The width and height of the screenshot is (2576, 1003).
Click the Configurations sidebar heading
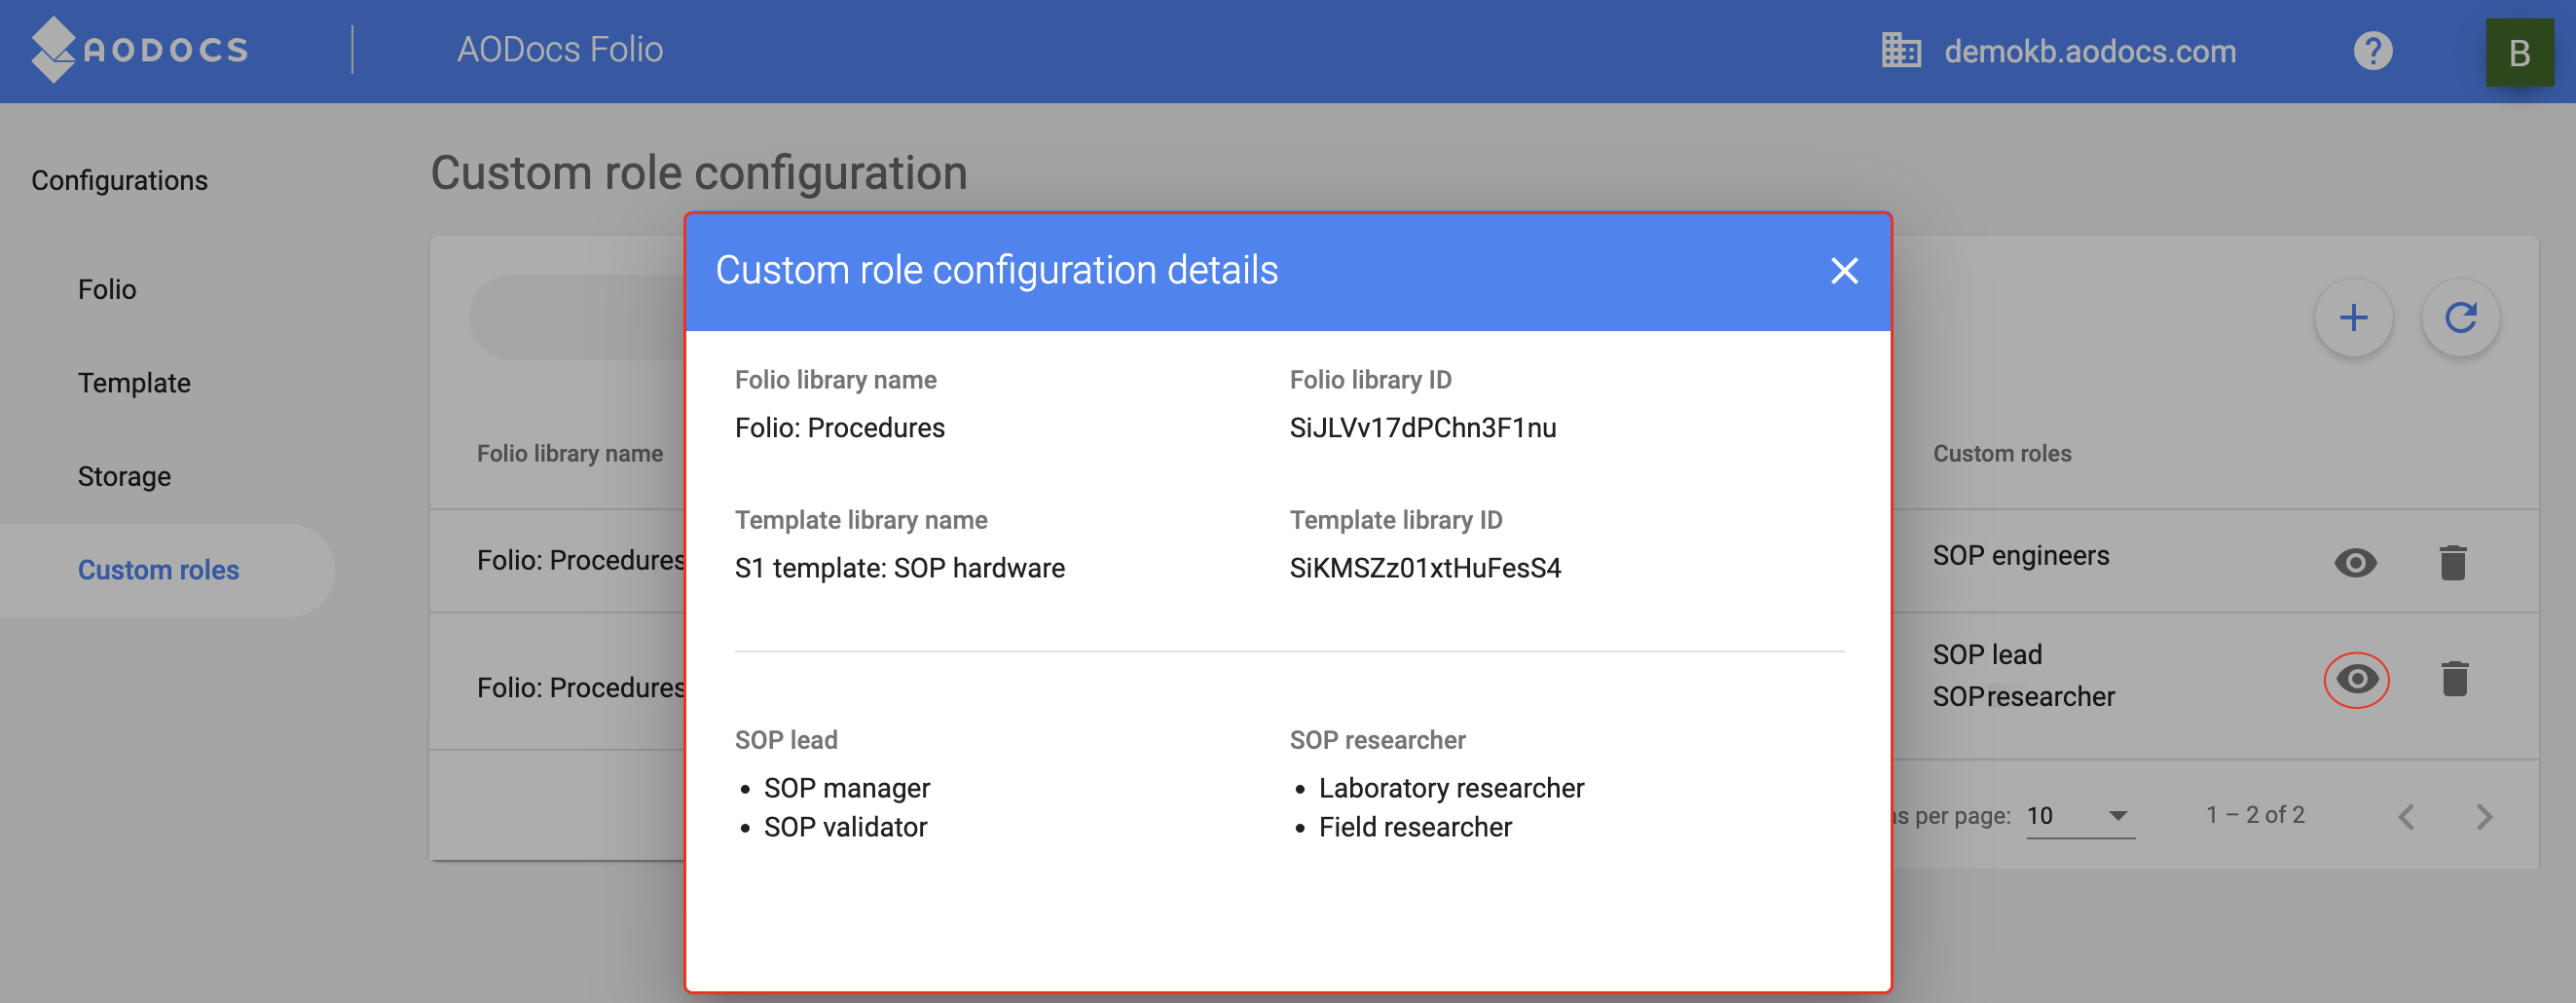[x=119, y=181]
